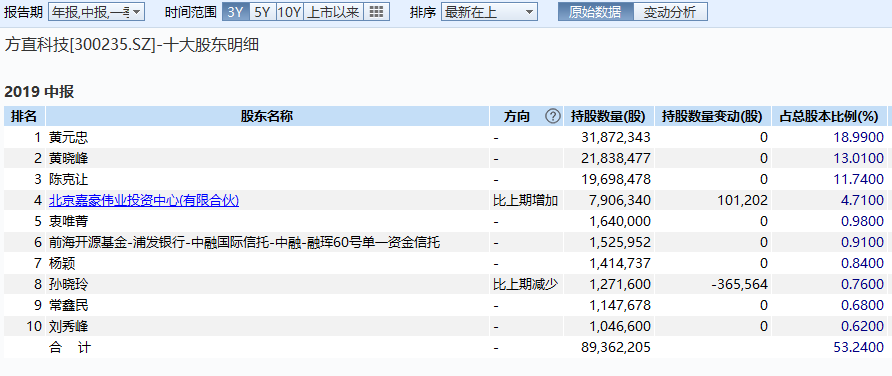This screenshot has height=376, width=892.
Task: Click the ratio value 0.9800
Action: point(862,221)
